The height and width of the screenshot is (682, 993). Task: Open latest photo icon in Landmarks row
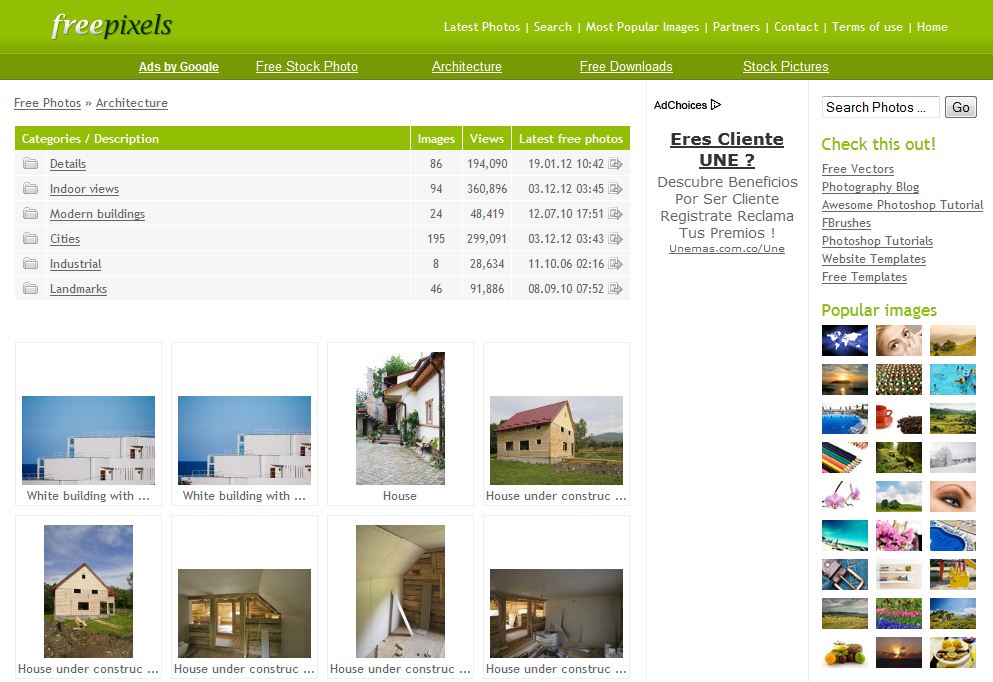pyautogui.click(x=616, y=289)
